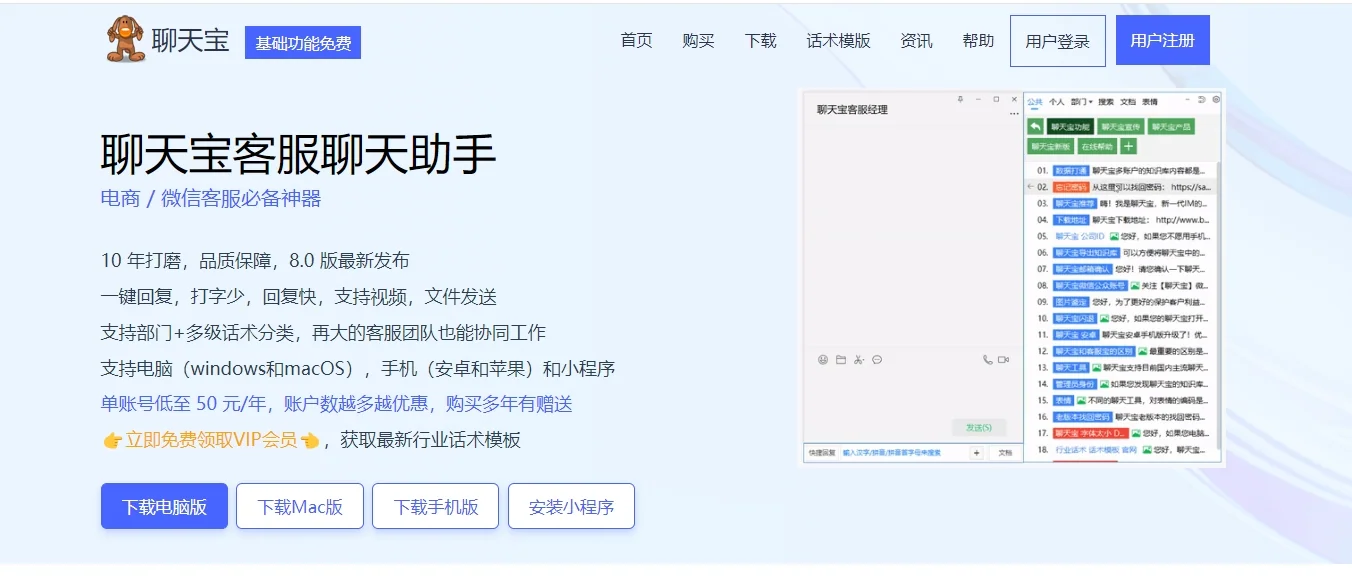
Task: Open the 资讯 navigation item
Action: click(x=917, y=41)
